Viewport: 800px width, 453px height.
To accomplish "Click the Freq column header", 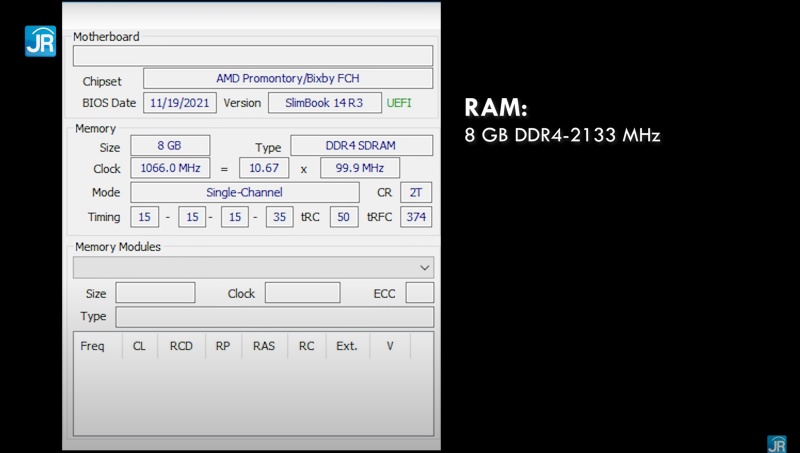I will pyautogui.click(x=93, y=346).
